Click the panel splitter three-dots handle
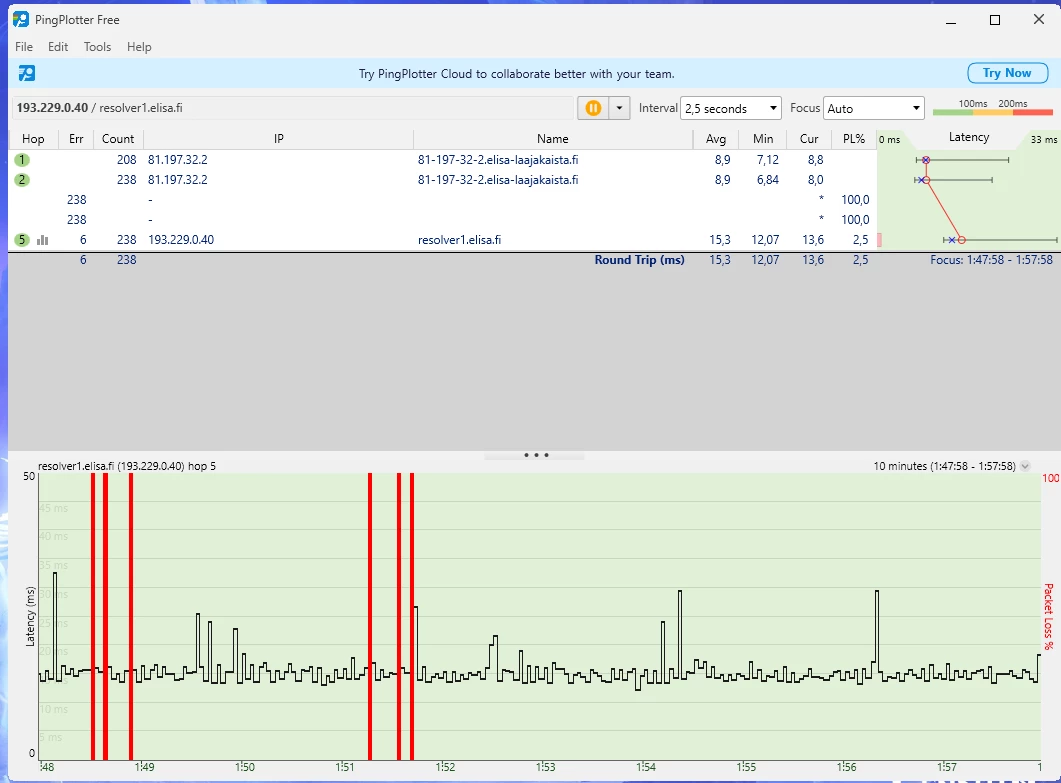 click(536, 455)
